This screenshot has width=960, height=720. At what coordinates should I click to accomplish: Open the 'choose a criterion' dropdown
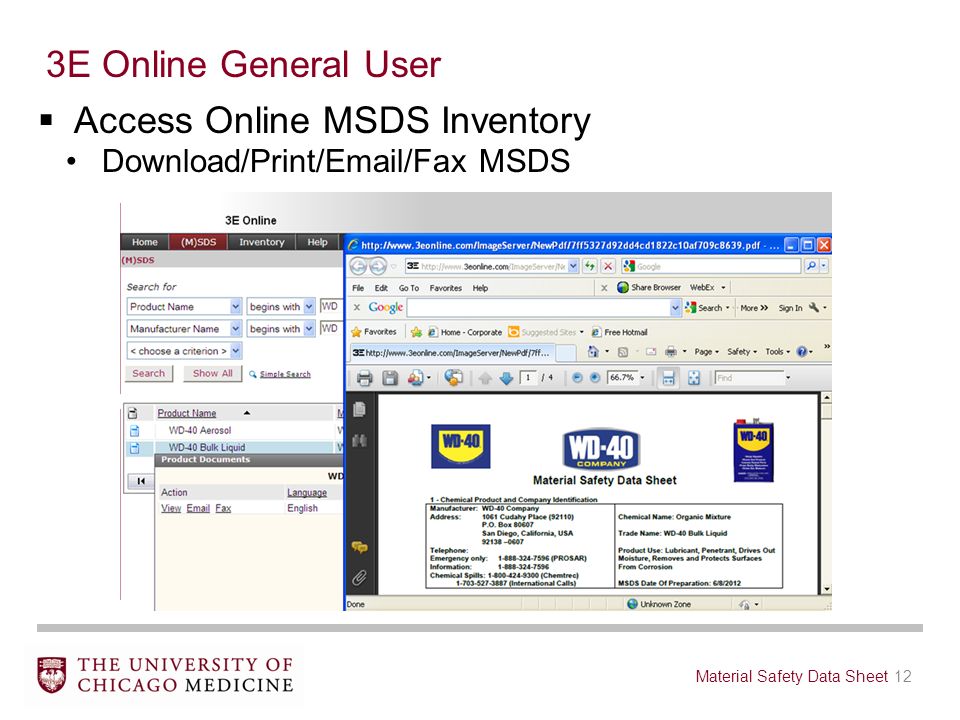(x=236, y=351)
